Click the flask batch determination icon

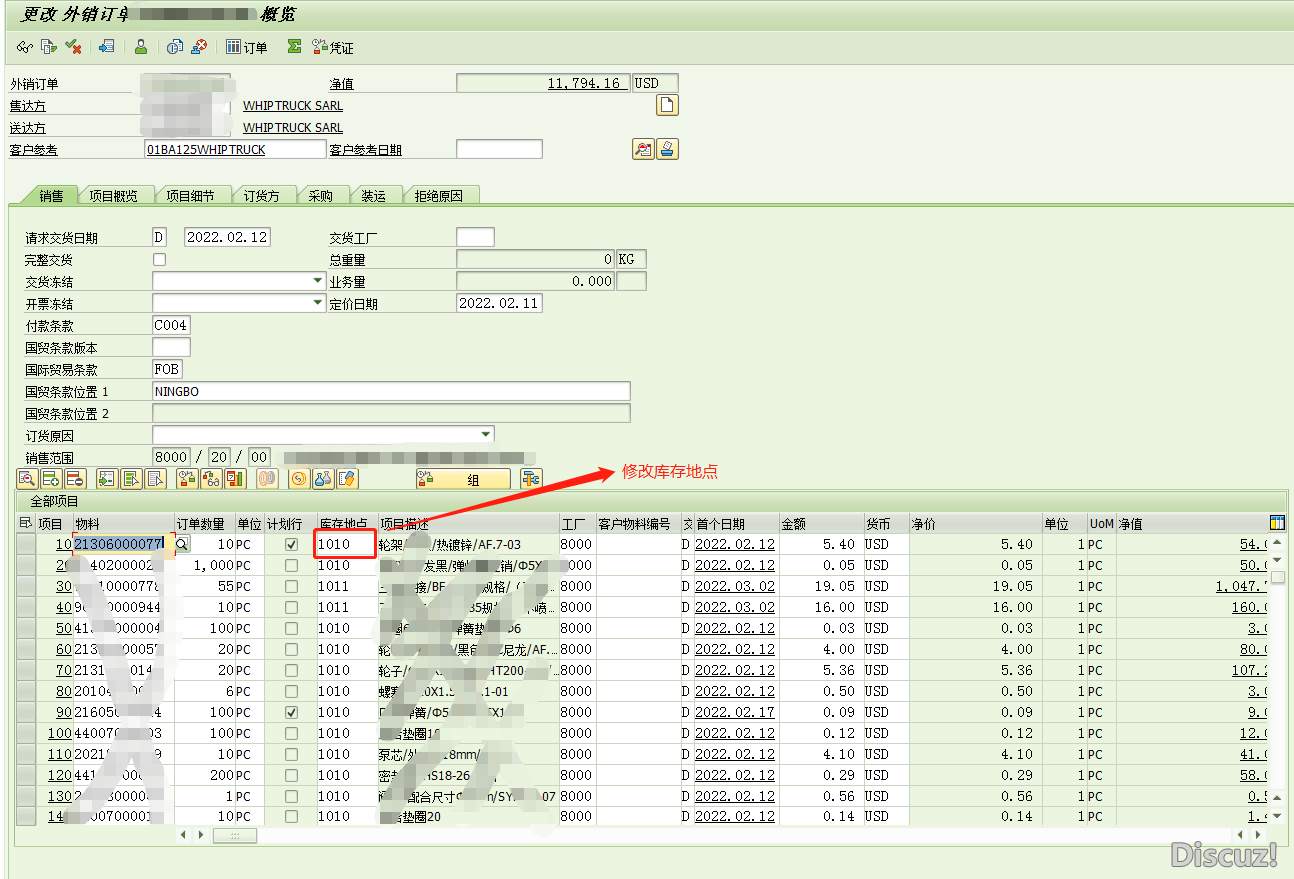tap(323, 479)
